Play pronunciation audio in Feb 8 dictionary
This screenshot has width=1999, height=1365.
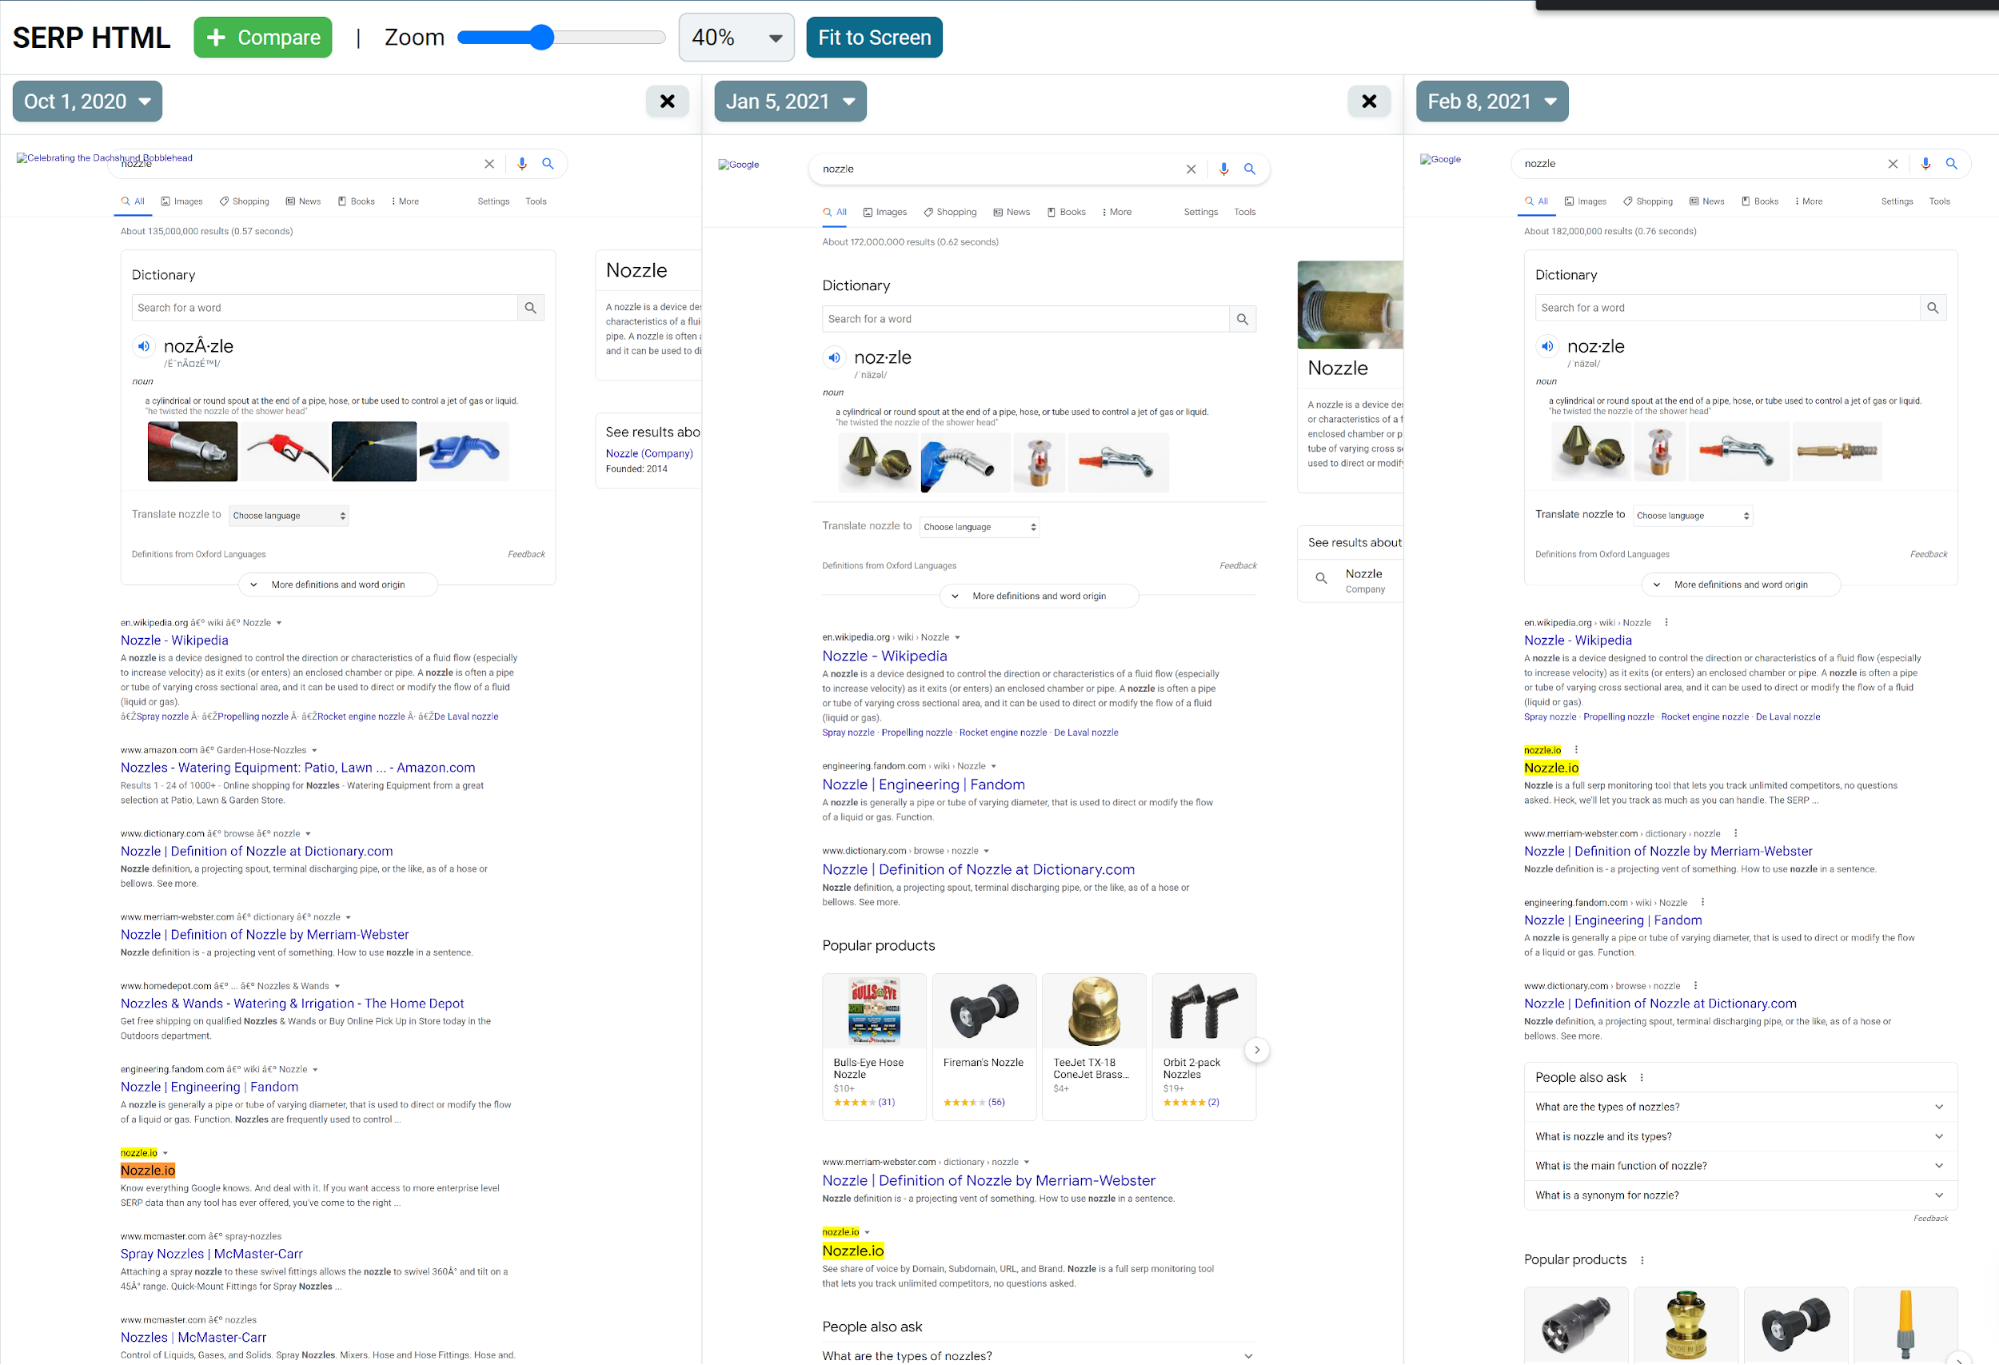click(x=1547, y=346)
